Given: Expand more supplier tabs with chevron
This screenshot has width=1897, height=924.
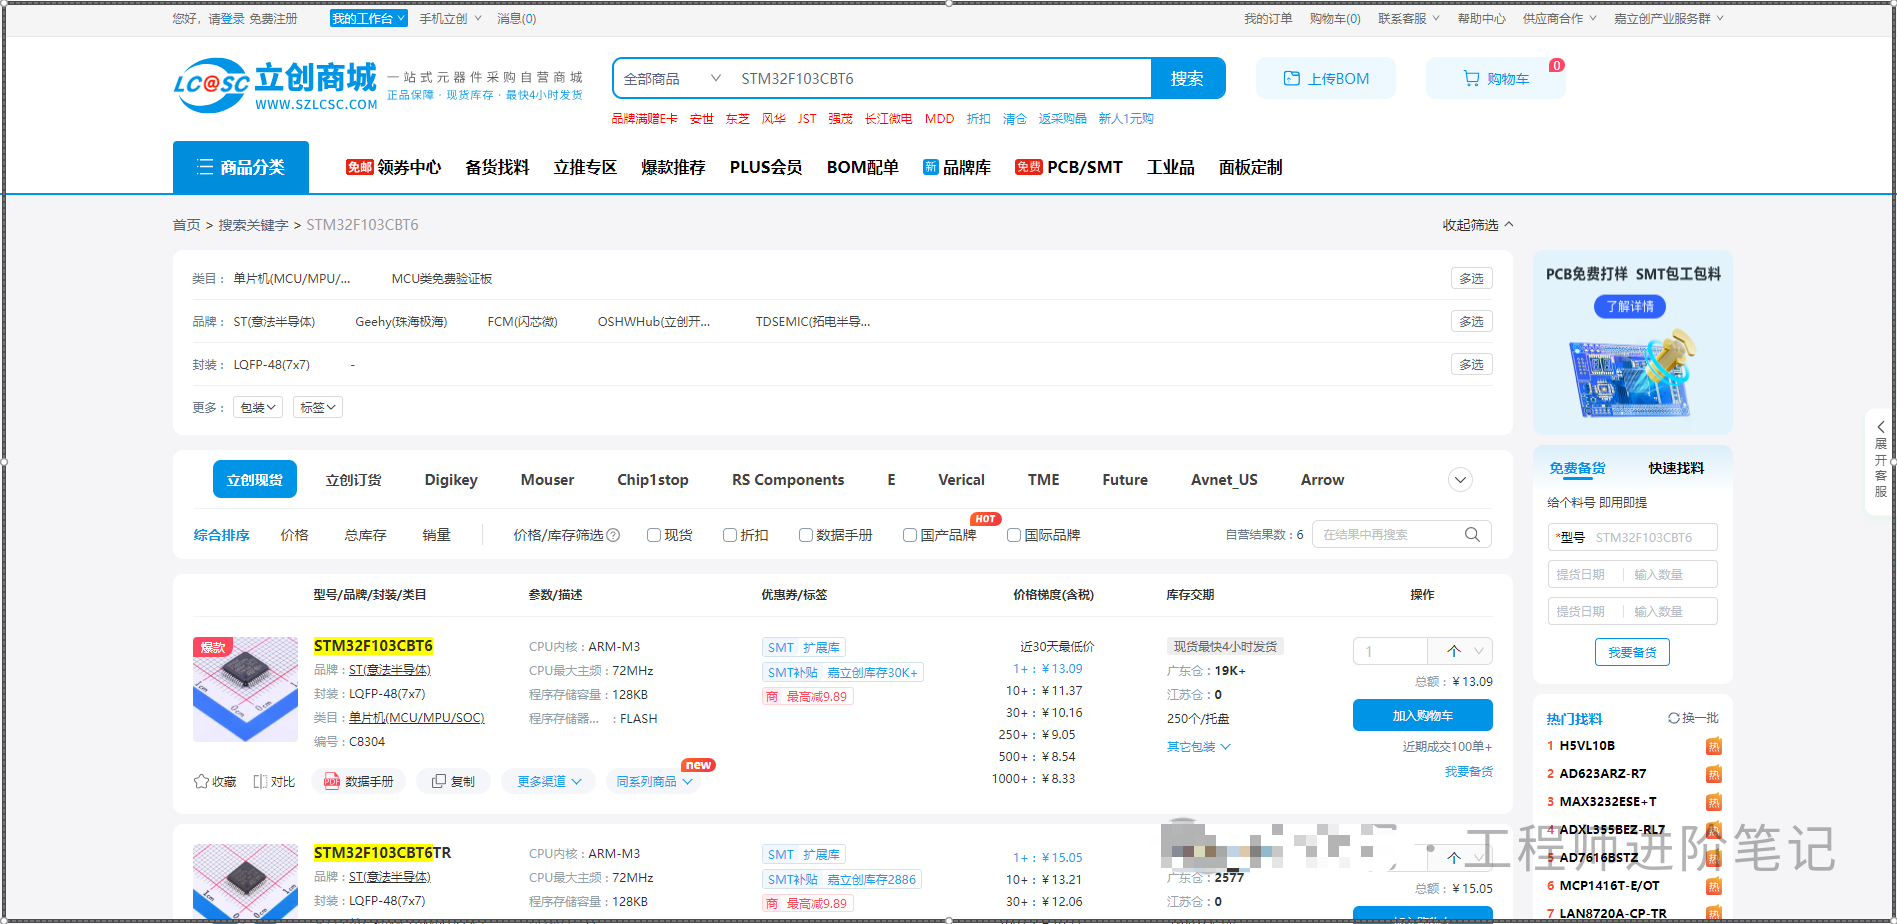Looking at the screenshot, I should pos(1460,480).
